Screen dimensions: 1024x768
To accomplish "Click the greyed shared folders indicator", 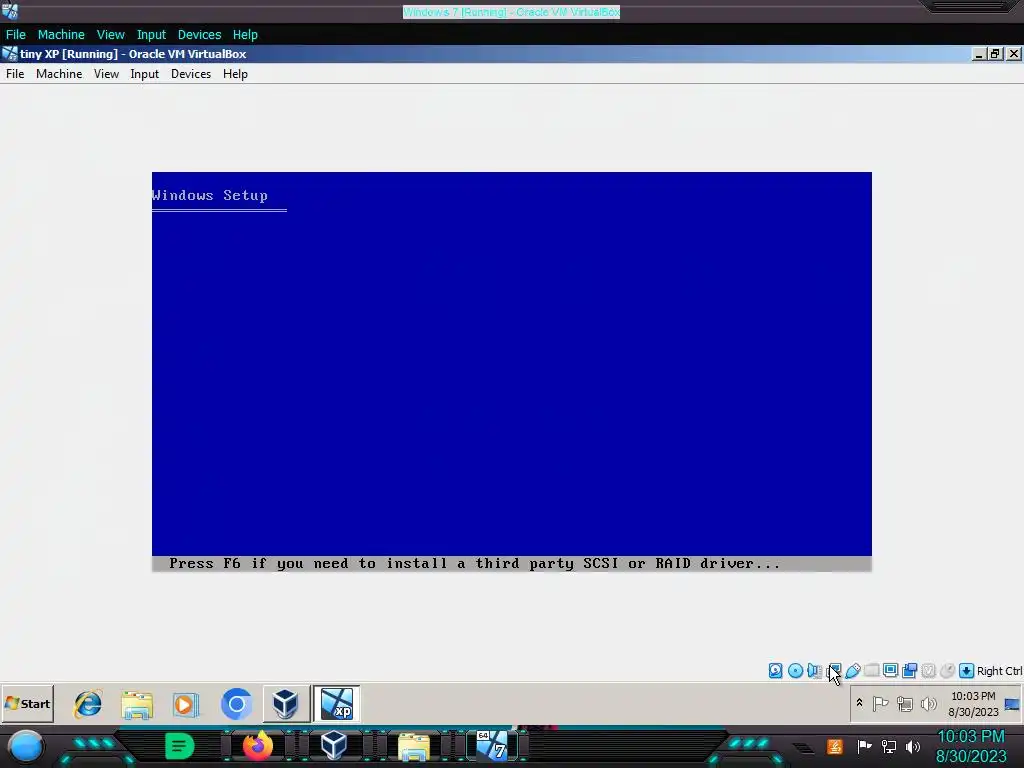I will coord(871,671).
